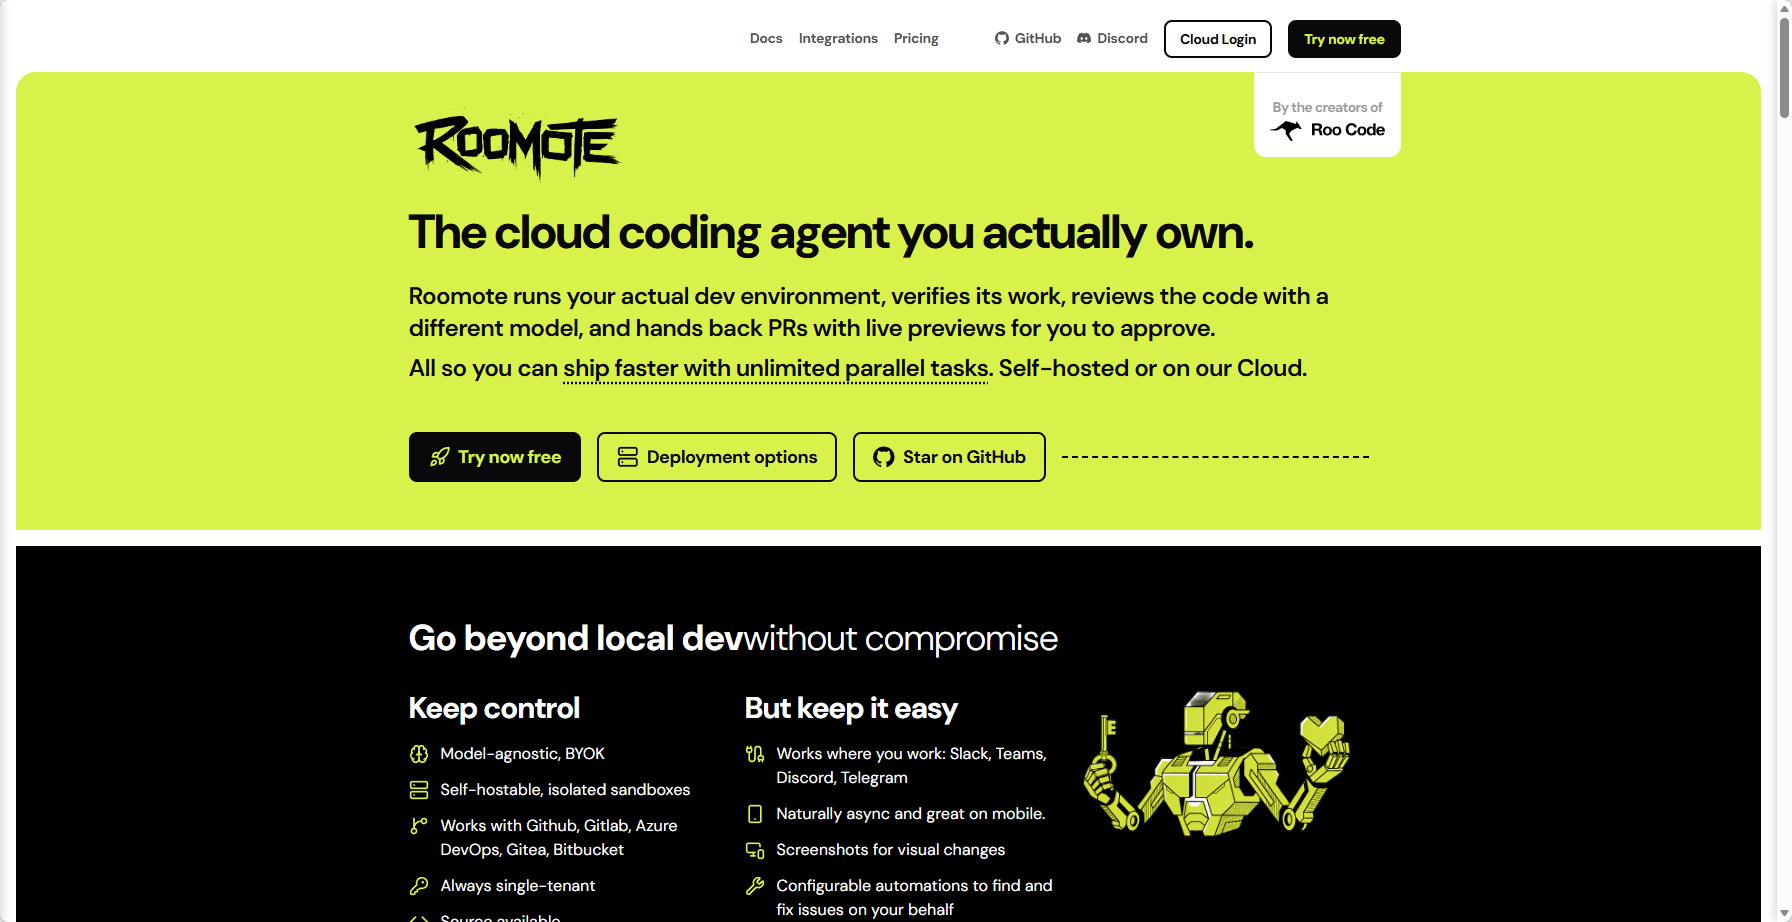Click the page vertical scrollbar thumb
The image size is (1792, 922).
1784,69
